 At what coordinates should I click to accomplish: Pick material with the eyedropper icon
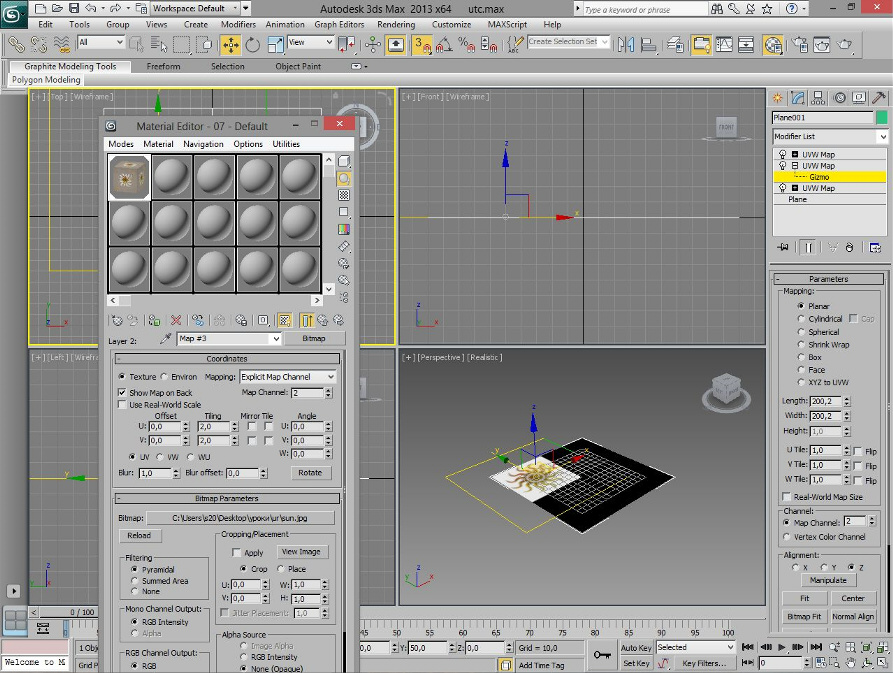[x=165, y=339]
